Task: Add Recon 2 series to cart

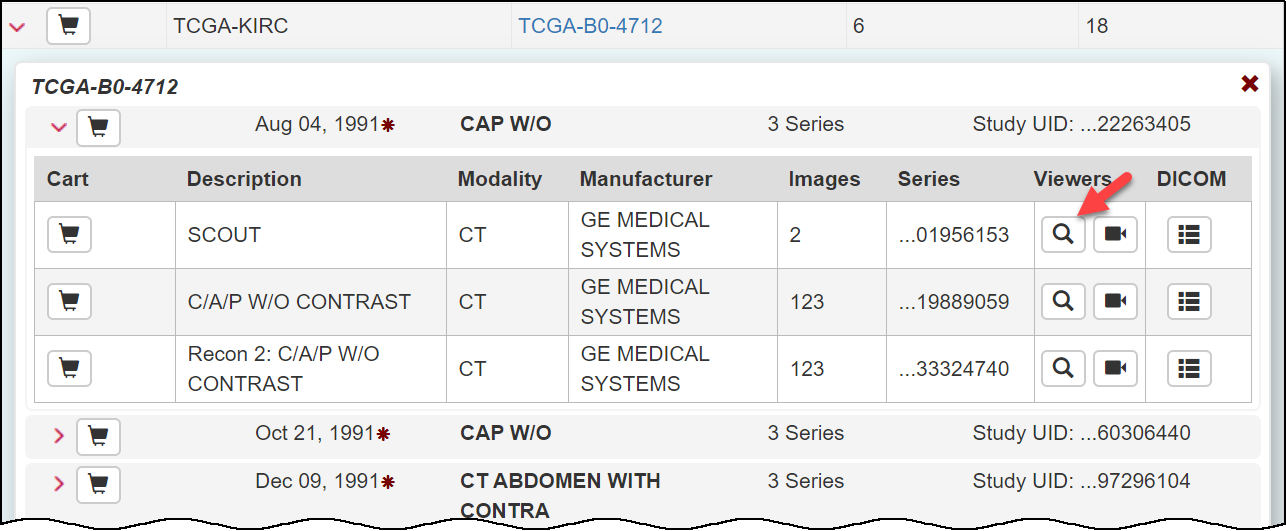Action: point(69,368)
